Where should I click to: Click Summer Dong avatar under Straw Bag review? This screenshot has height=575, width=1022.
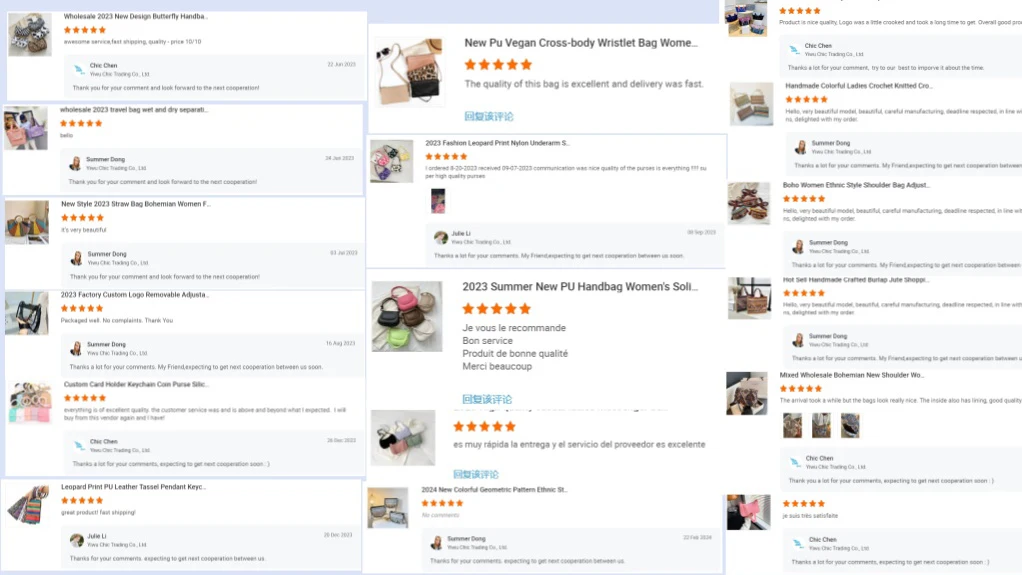tap(77, 258)
